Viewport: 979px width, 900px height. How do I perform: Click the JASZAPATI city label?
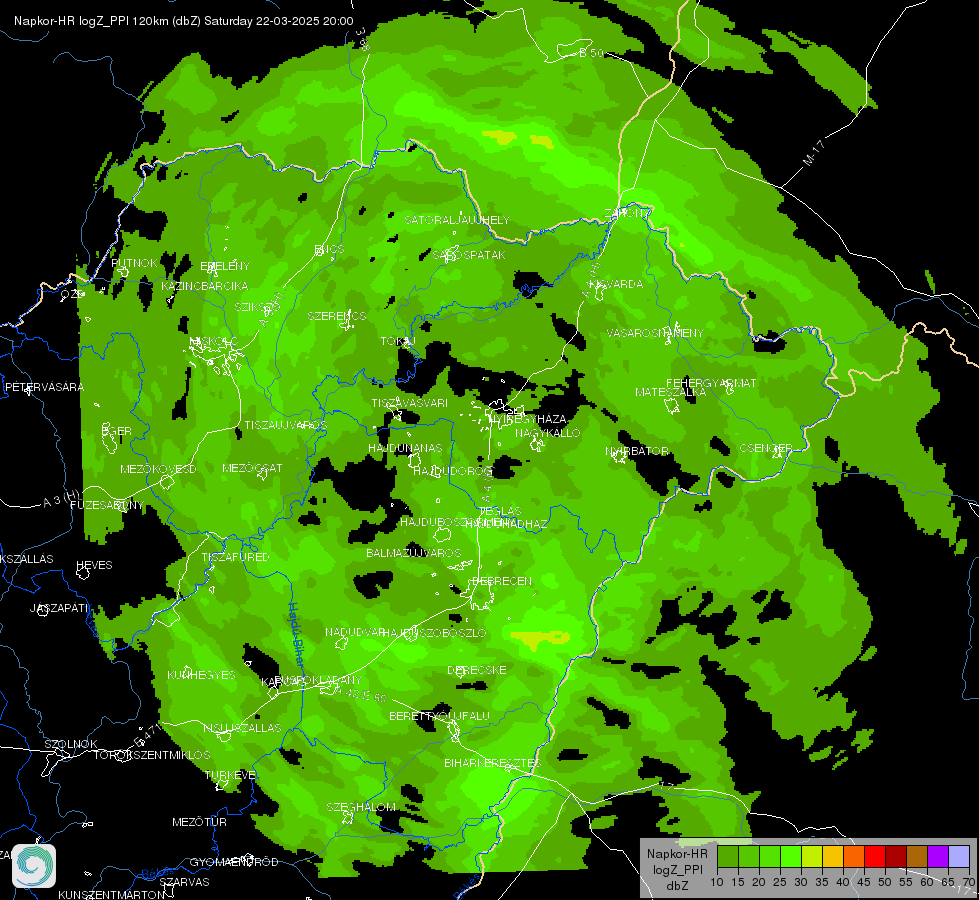pyautogui.click(x=59, y=608)
